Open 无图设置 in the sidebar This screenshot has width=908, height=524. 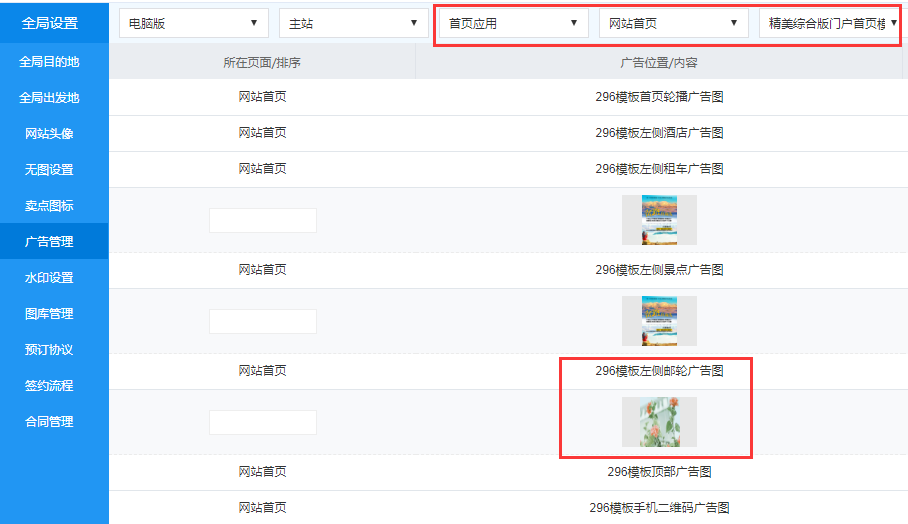point(49,170)
